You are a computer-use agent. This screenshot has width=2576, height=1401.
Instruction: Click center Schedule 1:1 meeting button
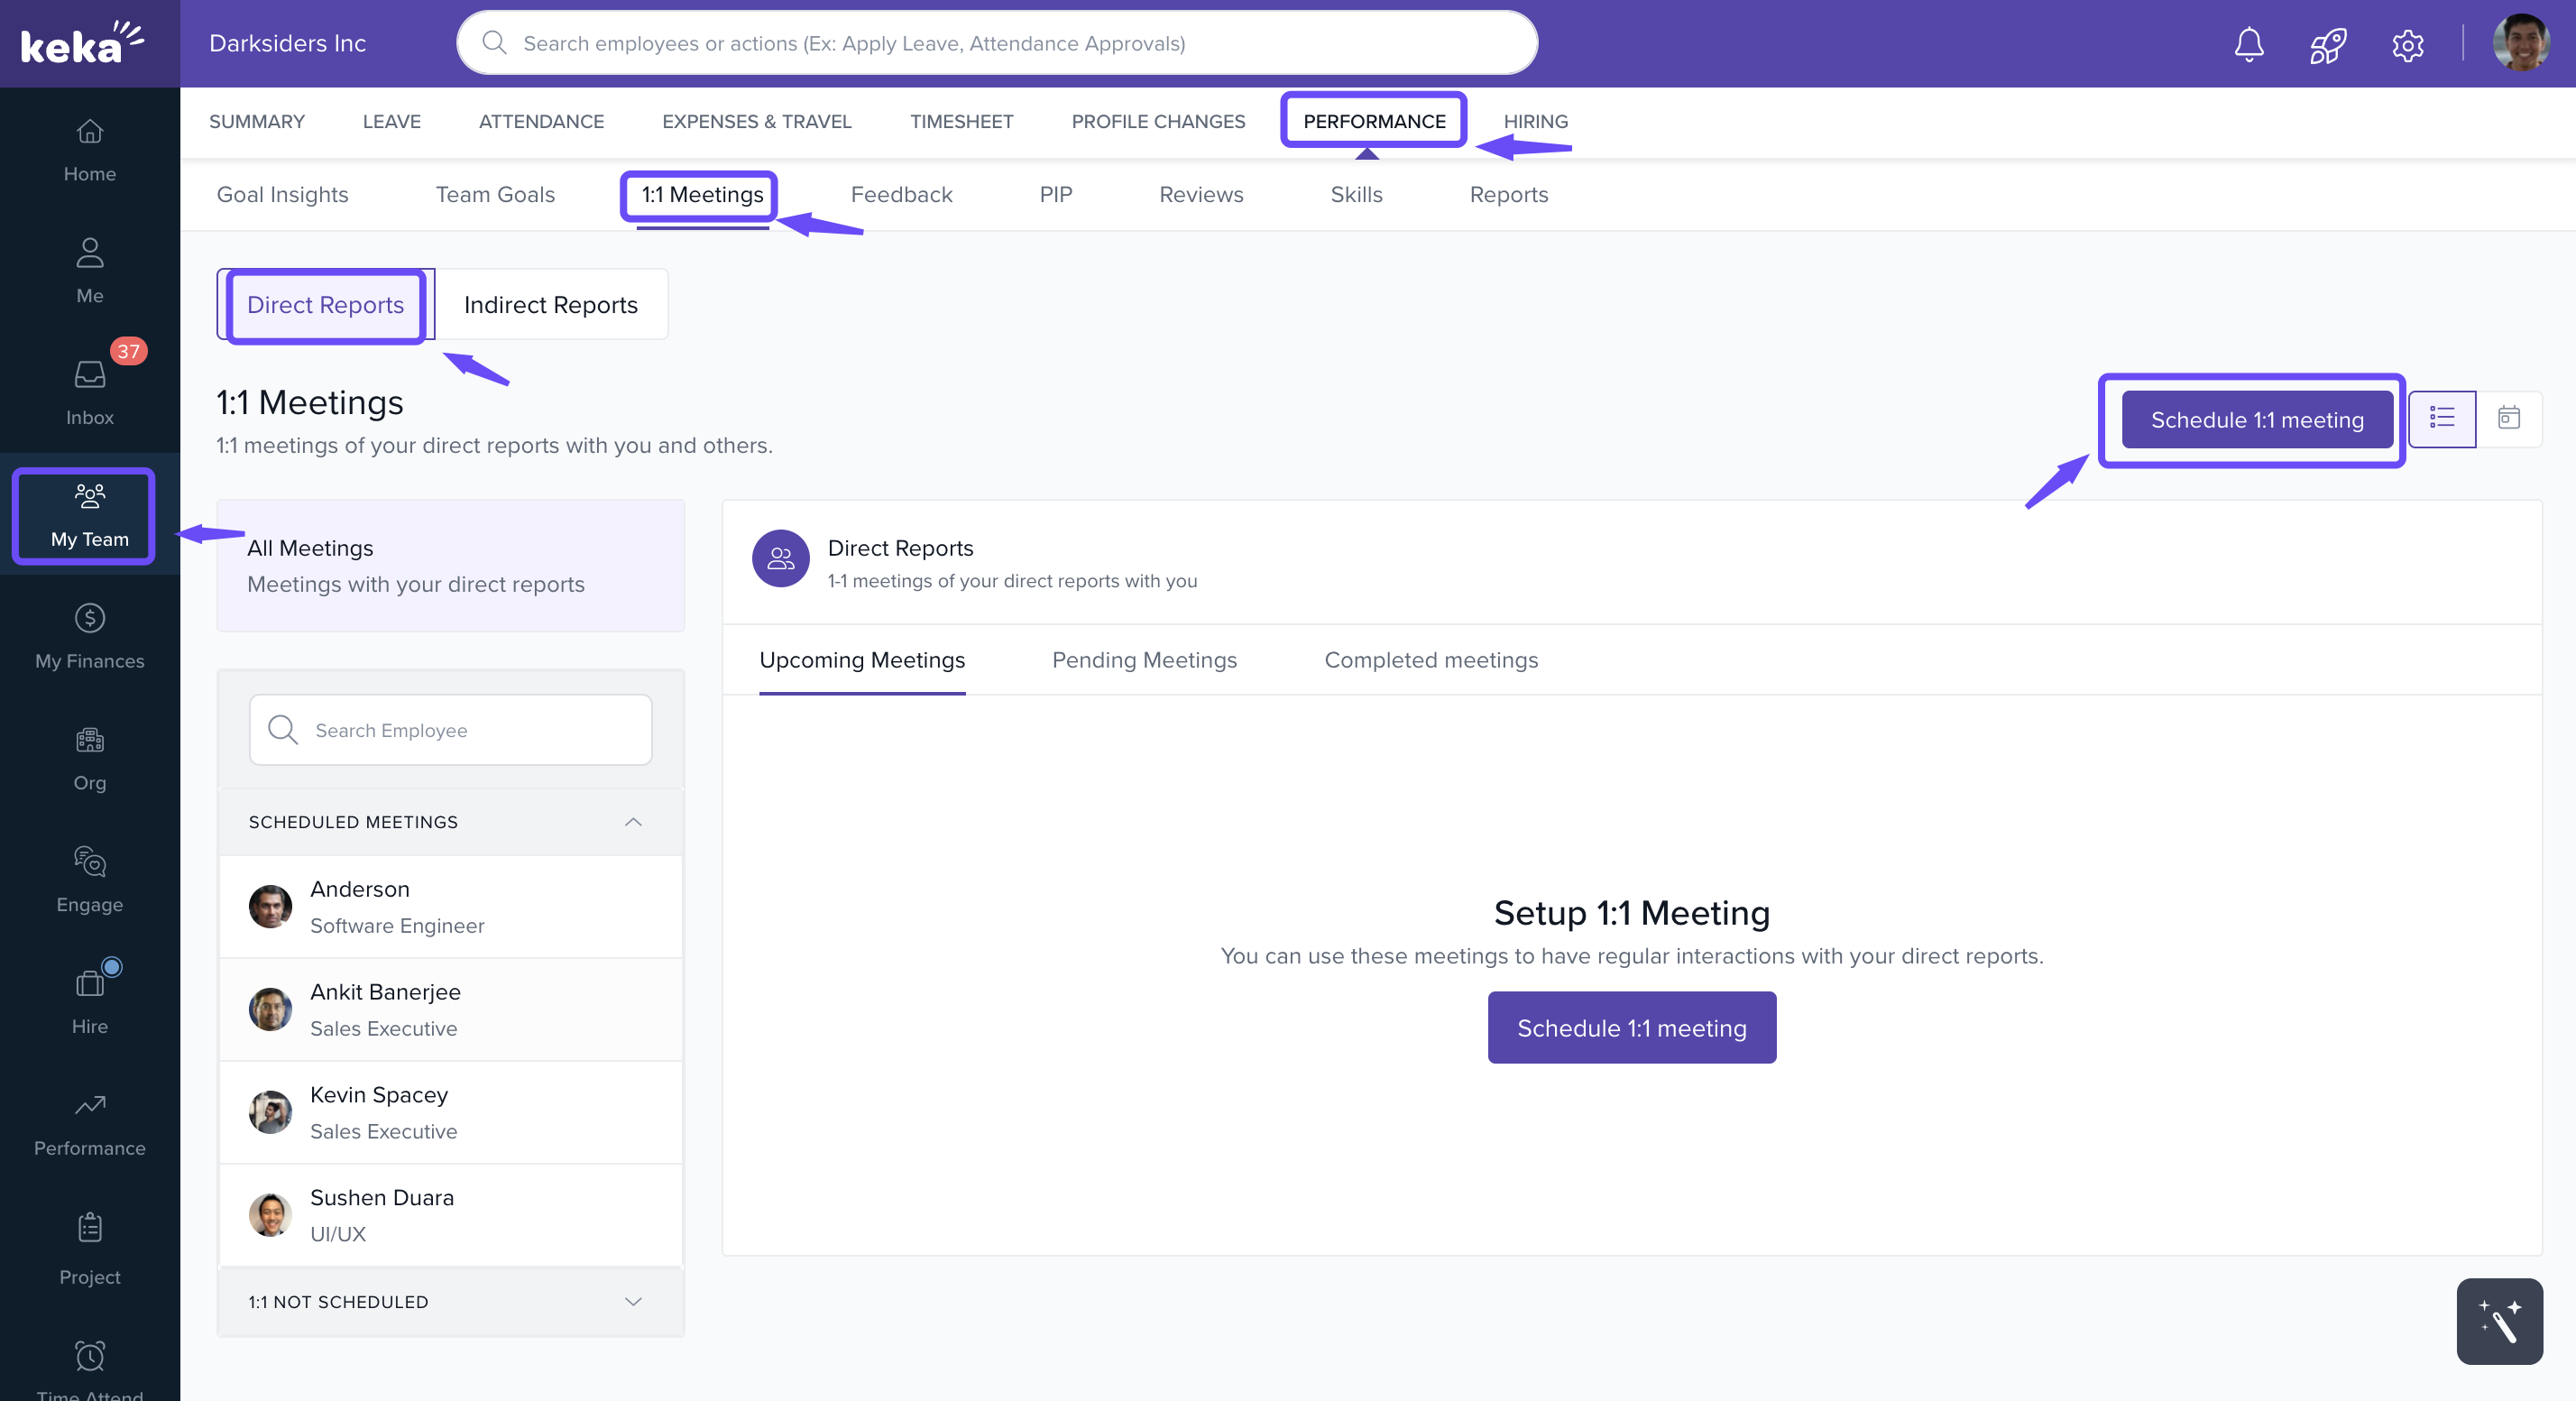tap(1631, 1028)
